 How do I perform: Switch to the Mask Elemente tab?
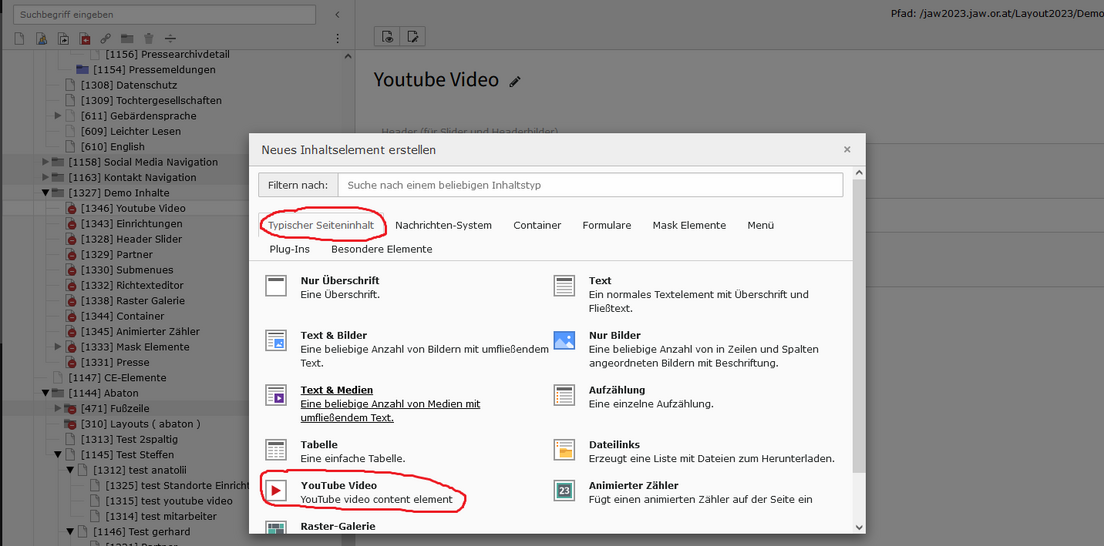pos(689,225)
